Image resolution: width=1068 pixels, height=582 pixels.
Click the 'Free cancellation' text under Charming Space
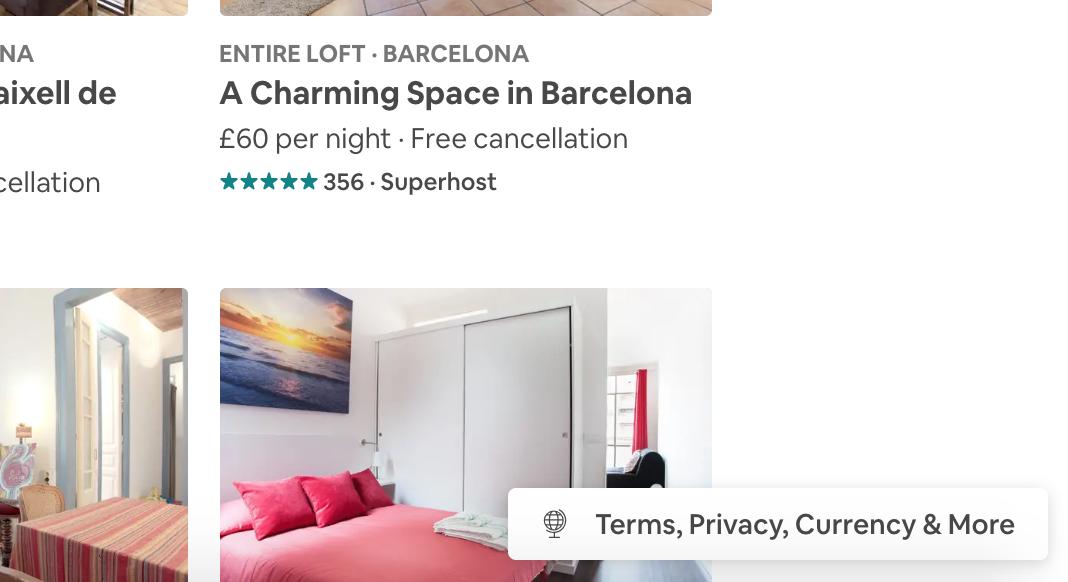coord(519,139)
